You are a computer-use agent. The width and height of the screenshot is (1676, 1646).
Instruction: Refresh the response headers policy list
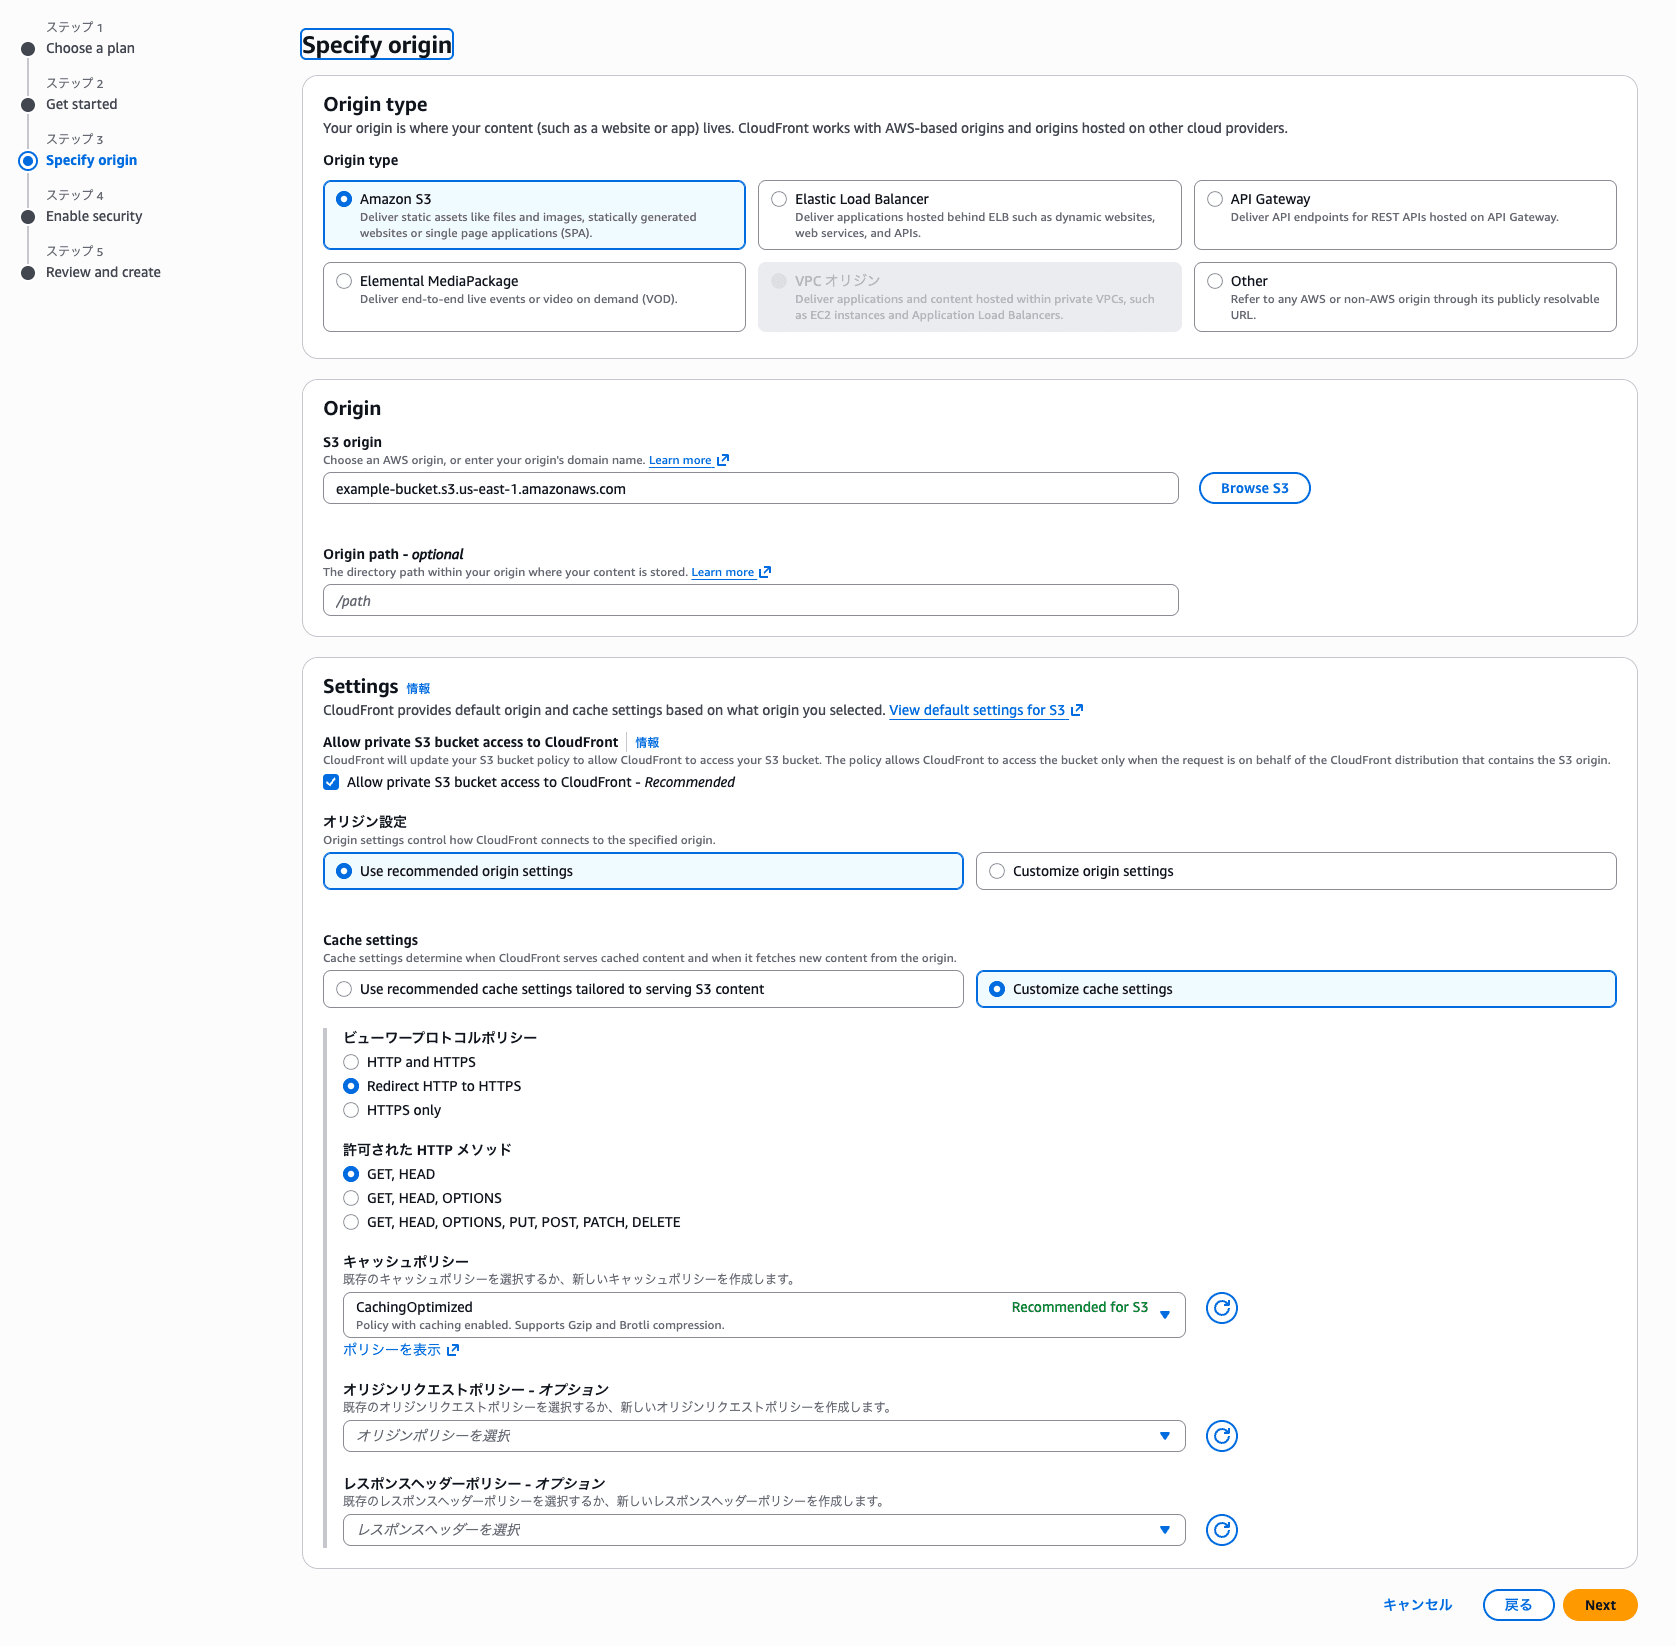click(x=1221, y=1530)
